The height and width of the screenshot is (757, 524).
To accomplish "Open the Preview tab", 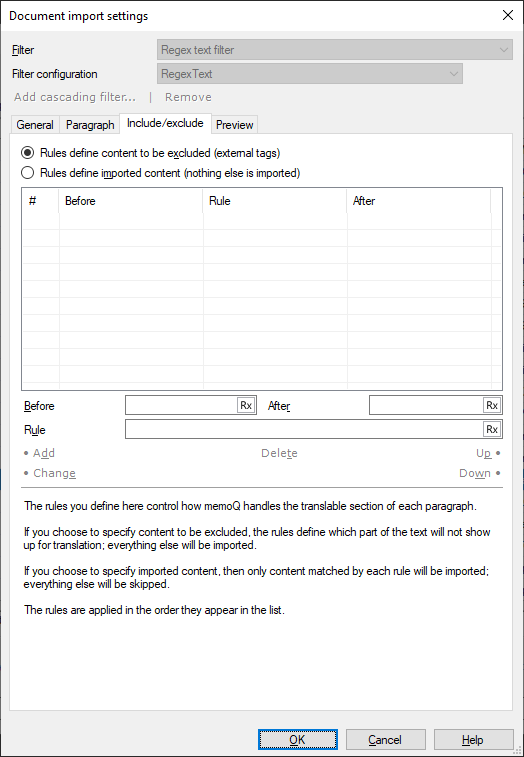I will click(x=235, y=125).
